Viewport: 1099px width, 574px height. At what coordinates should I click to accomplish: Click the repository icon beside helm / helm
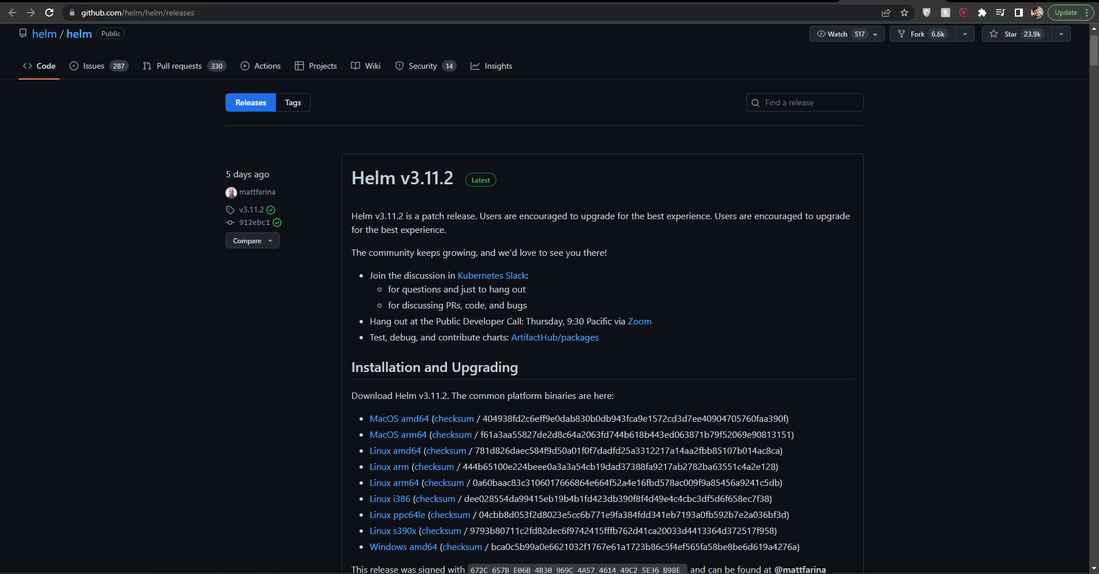coord(23,34)
